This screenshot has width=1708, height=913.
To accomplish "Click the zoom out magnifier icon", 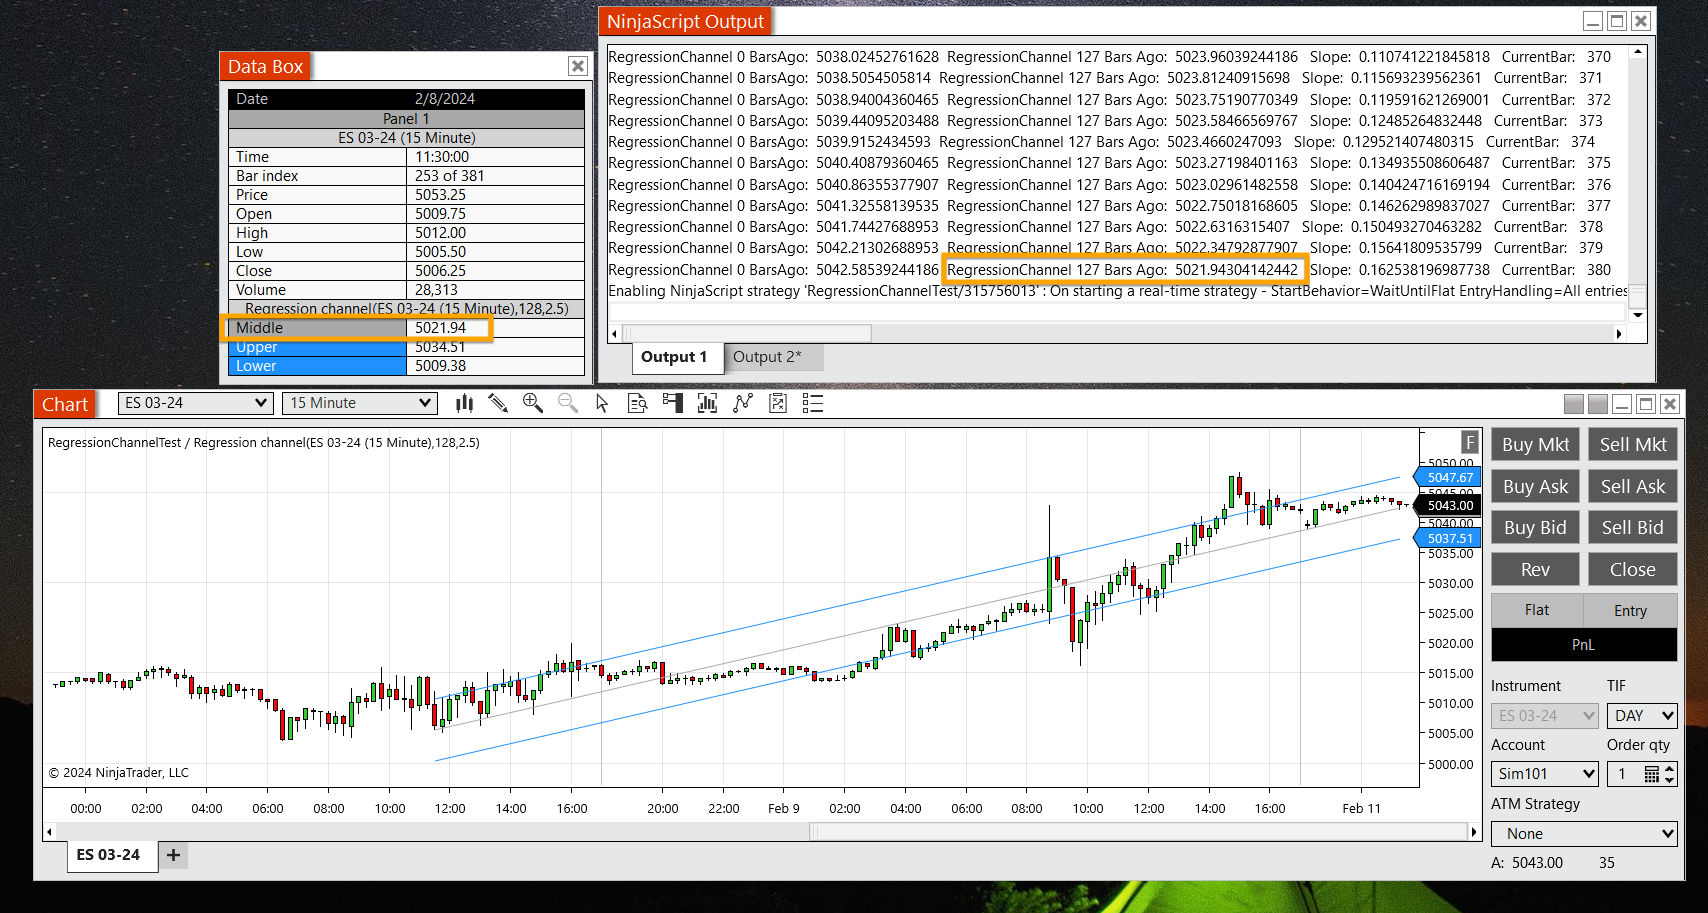I will click(568, 403).
